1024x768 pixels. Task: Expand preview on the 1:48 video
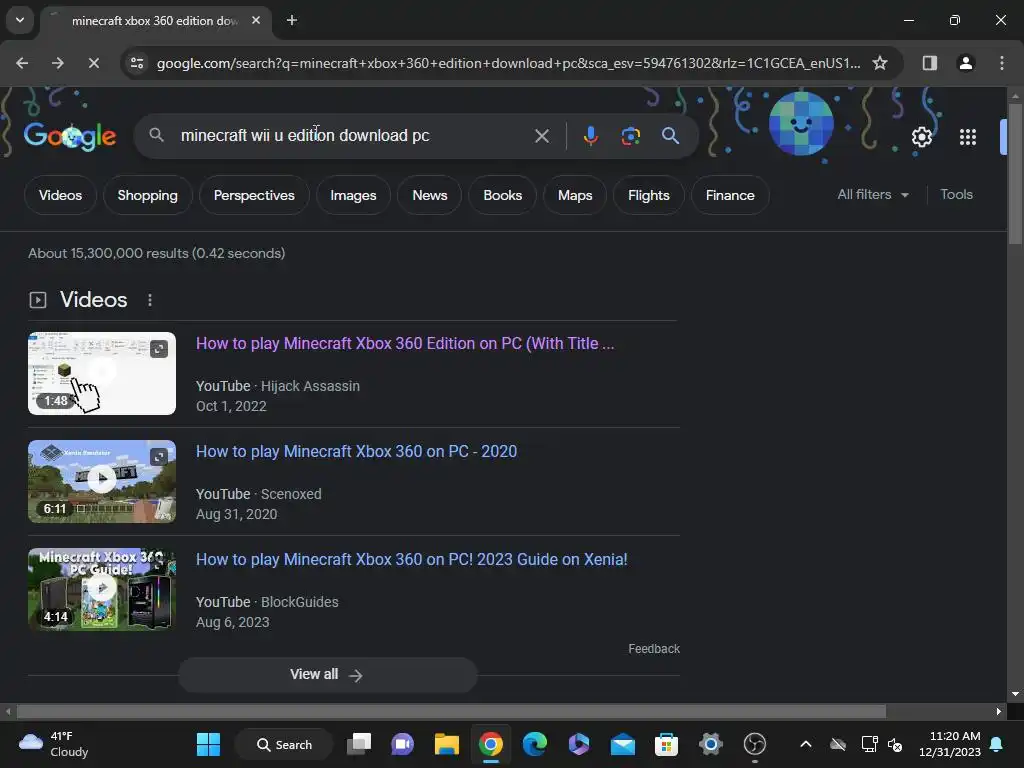(x=159, y=349)
